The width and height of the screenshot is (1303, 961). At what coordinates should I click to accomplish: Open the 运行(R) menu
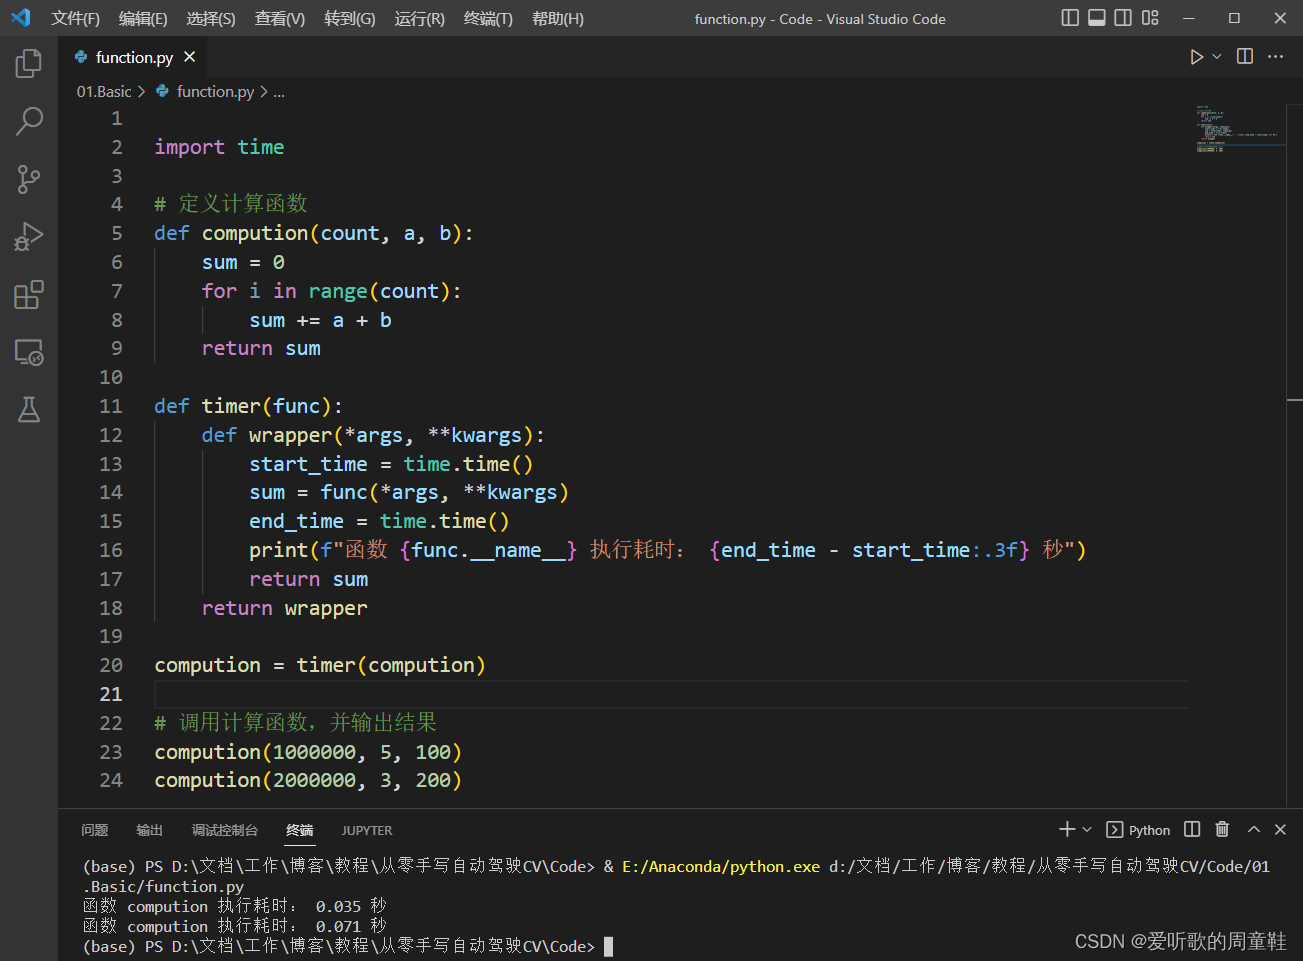(420, 19)
